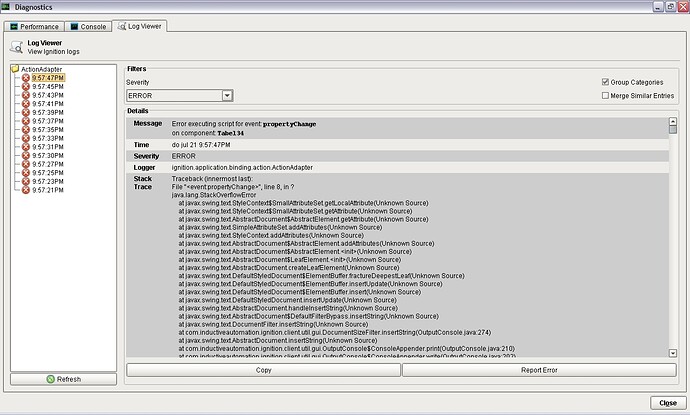Click error icon for 9:57:37PM entry

pos(26,121)
